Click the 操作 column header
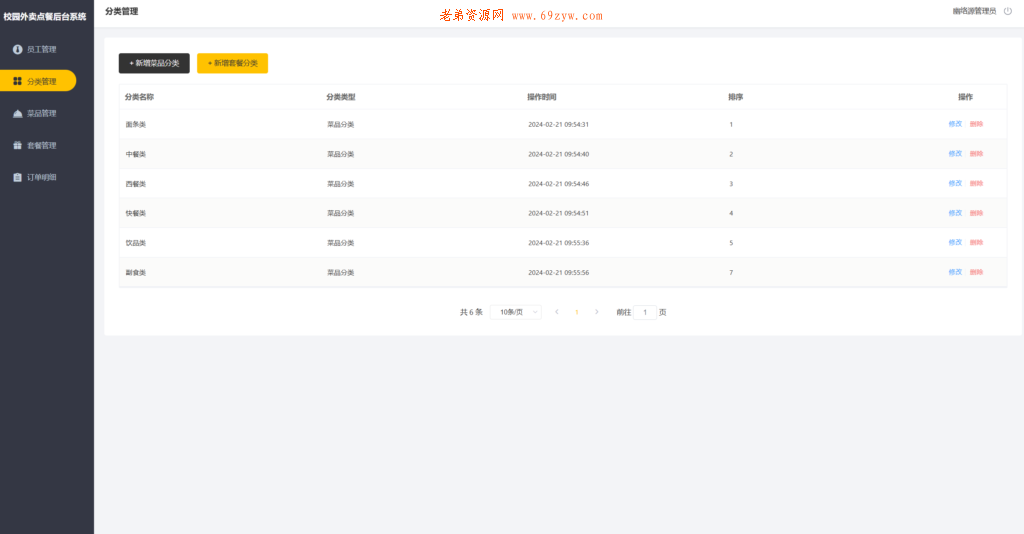Image resolution: width=1024 pixels, height=534 pixels. coord(966,97)
